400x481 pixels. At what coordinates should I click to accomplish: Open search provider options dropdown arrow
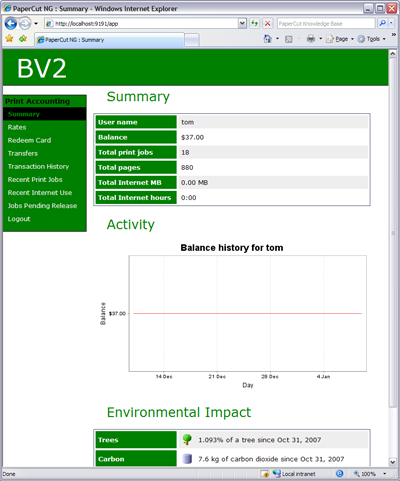pos(391,23)
